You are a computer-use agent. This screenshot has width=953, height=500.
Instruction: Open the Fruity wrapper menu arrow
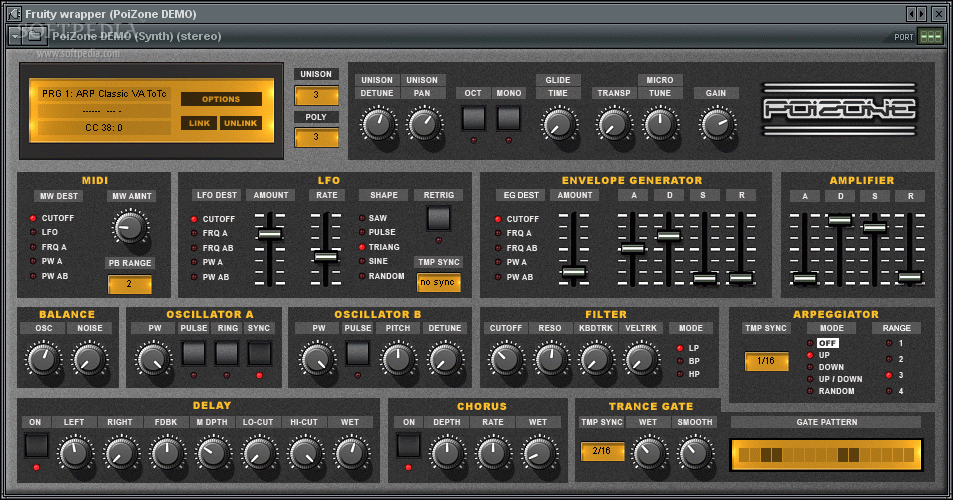(x=15, y=36)
